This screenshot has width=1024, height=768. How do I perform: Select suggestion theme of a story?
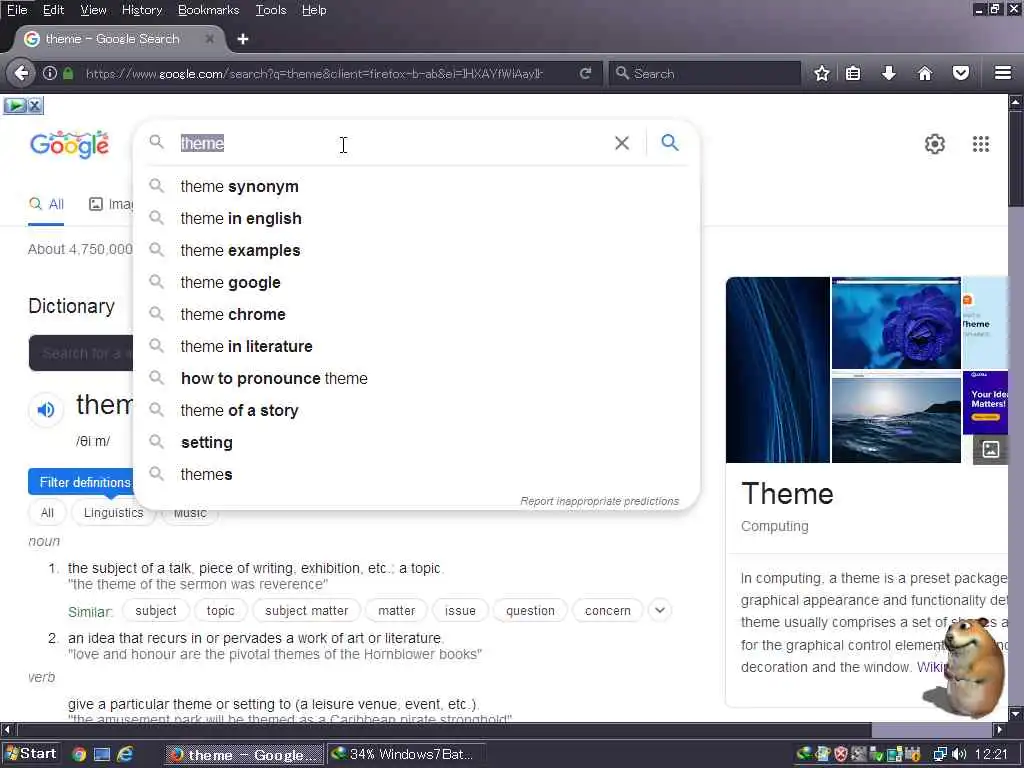[x=416, y=411]
